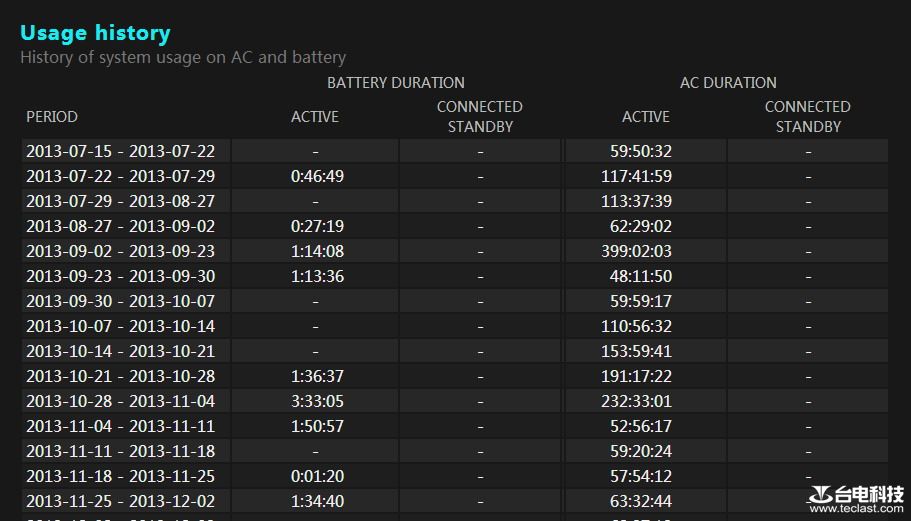Open the www.teclast.com link
The image size is (911, 521).
[x=856, y=509]
